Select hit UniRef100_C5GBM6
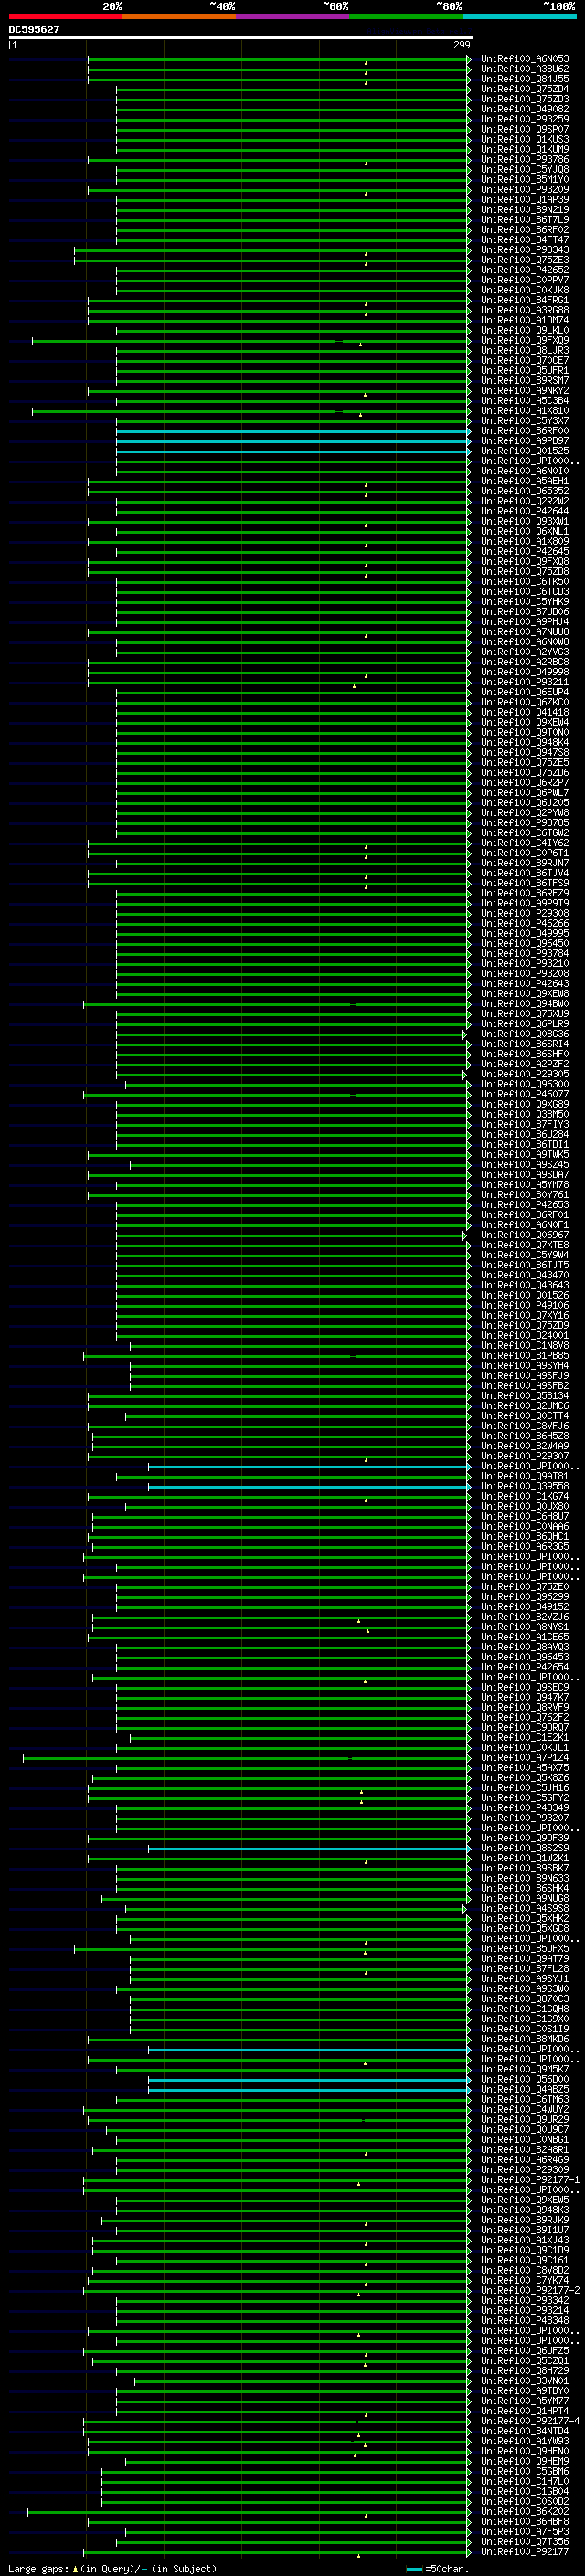 coord(525,2471)
